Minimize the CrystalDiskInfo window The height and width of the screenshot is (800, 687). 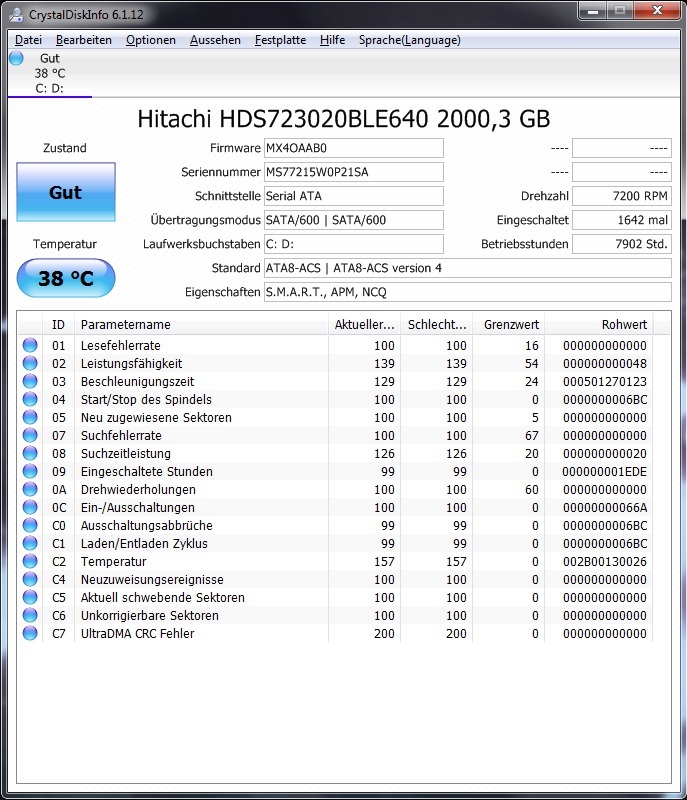593,10
